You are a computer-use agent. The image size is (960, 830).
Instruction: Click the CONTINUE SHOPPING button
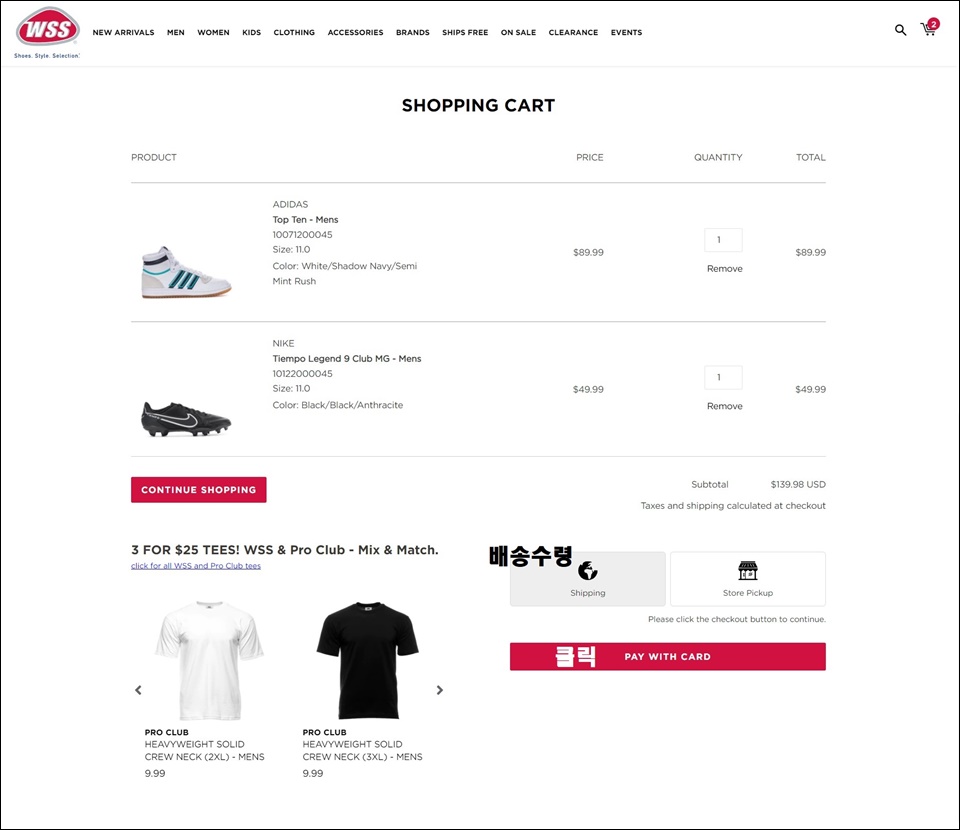pos(198,490)
